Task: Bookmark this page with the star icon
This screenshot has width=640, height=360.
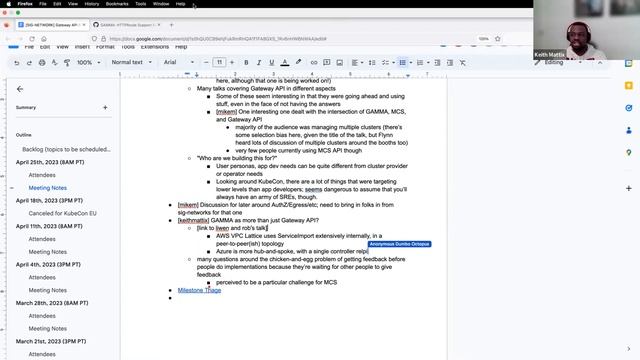Action: click(x=498, y=39)
